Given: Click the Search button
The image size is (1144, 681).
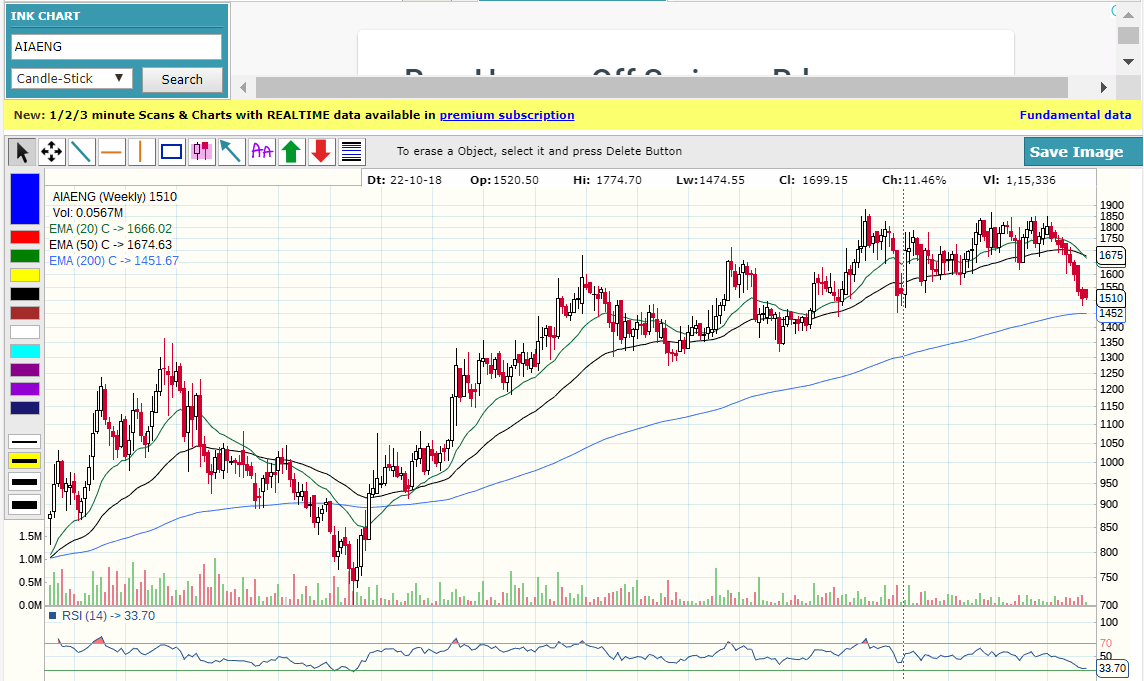Looking at the screenshot, I should tap(182, 79).
